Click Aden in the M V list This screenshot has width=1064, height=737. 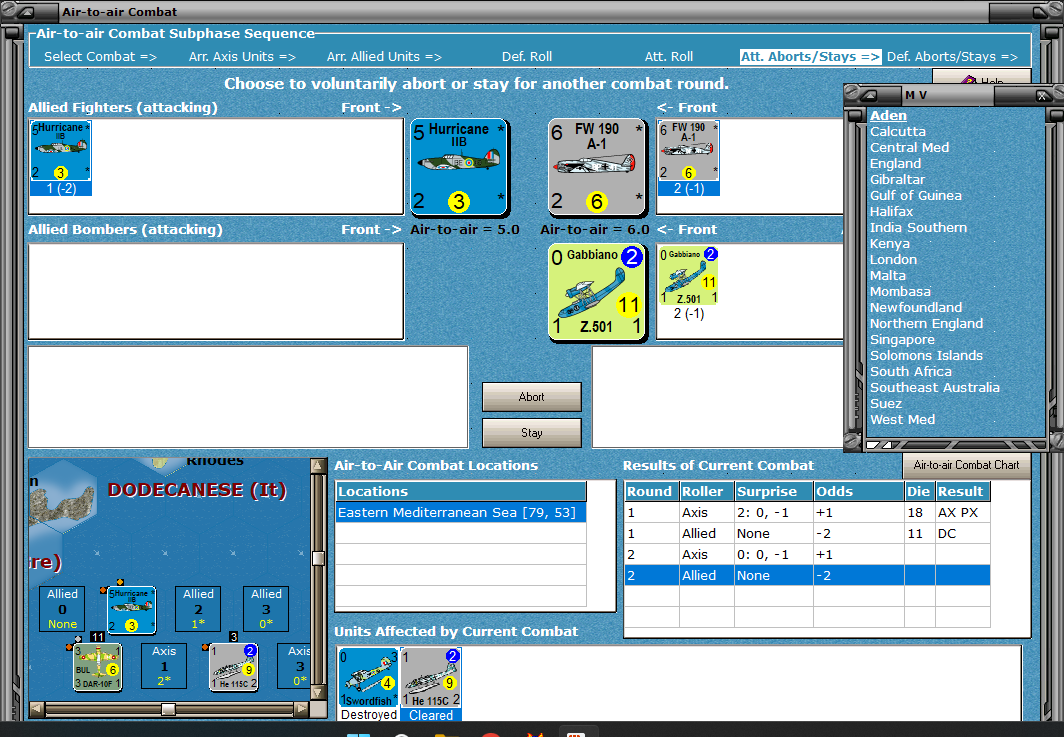click(x=888, y=115)
